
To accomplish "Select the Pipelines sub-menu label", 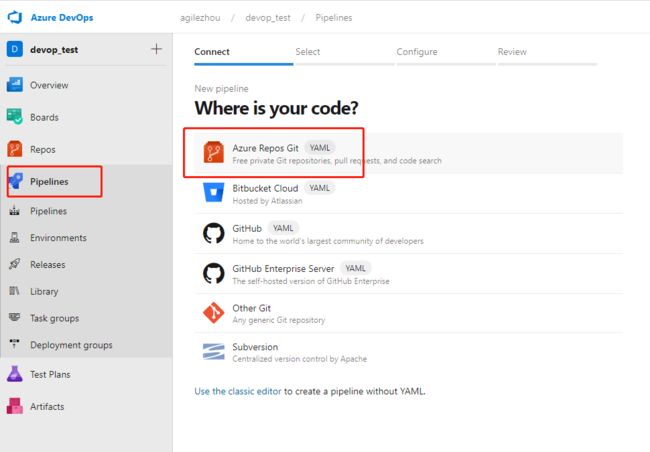I will point(49,211).
